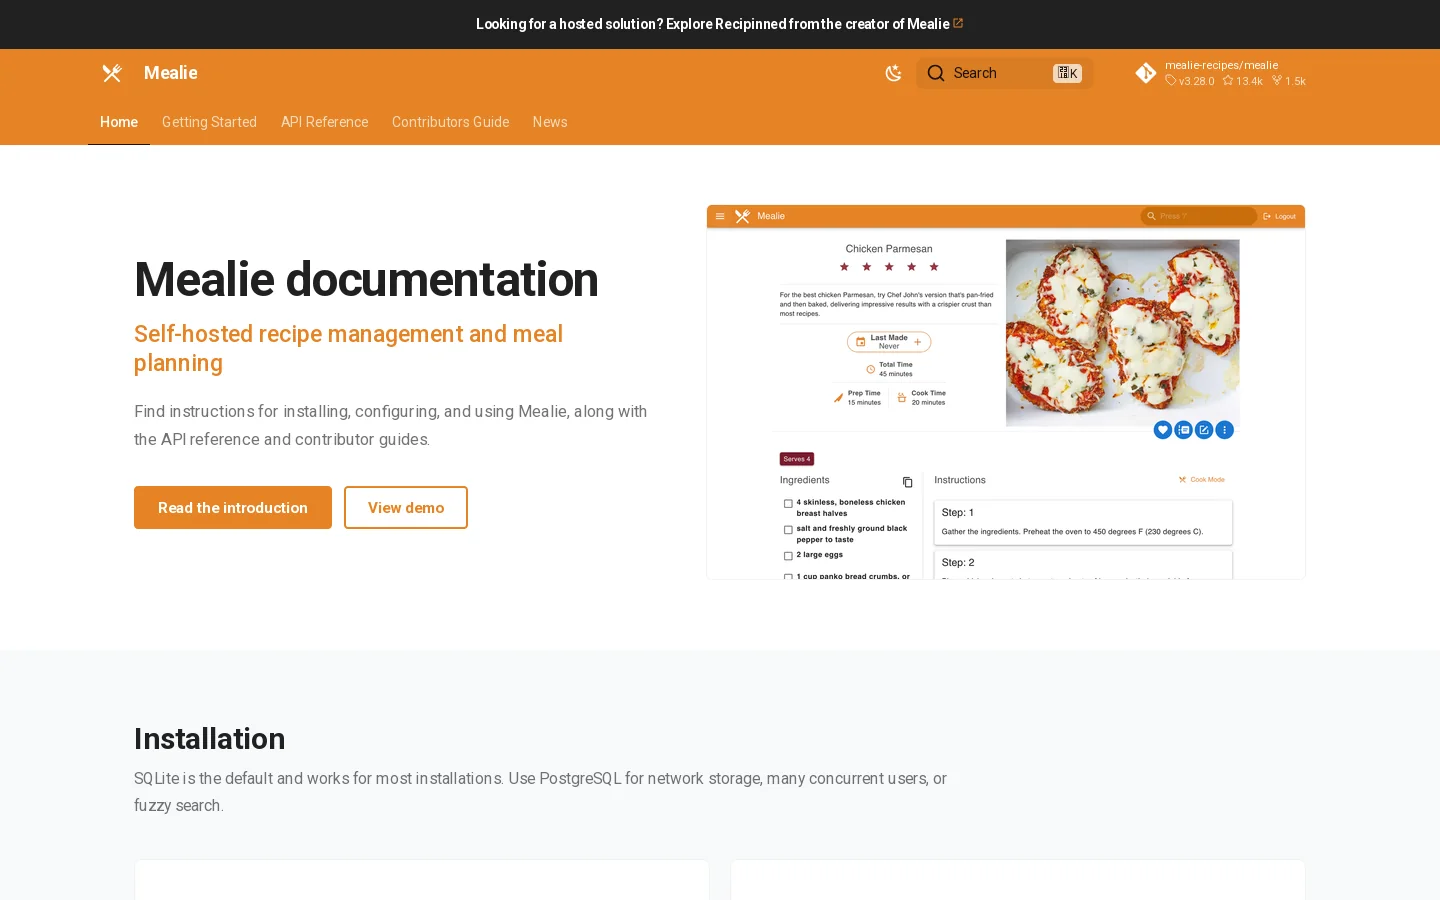
Task: Click the Read the introduction button
Action: [233, 508]
